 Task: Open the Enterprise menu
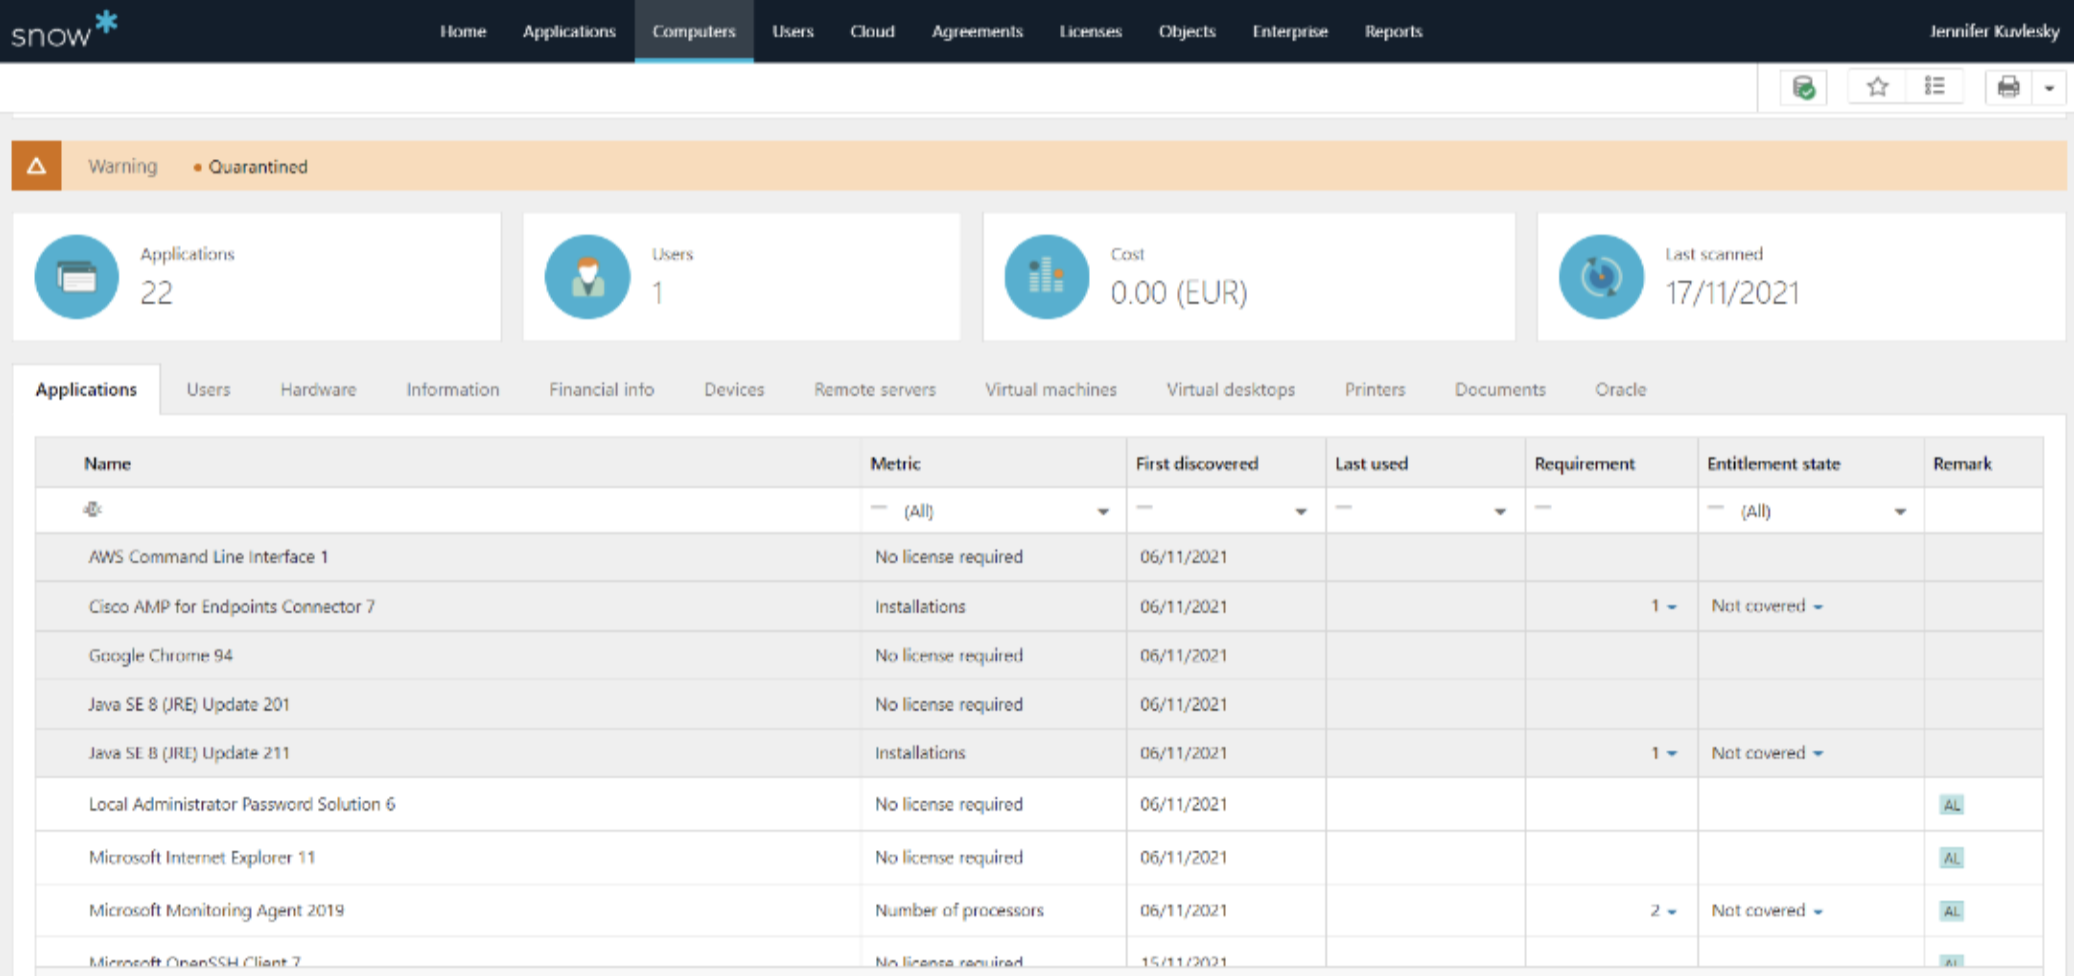tap(1290, 31)
